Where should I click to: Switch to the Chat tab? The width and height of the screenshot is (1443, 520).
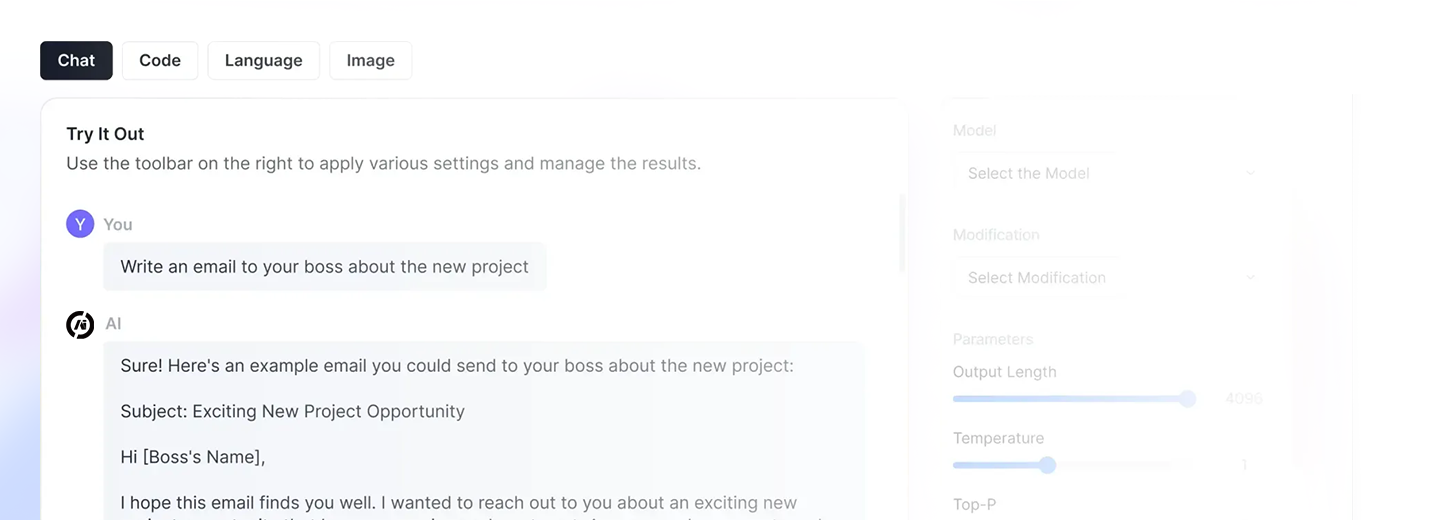coord(76,60)
